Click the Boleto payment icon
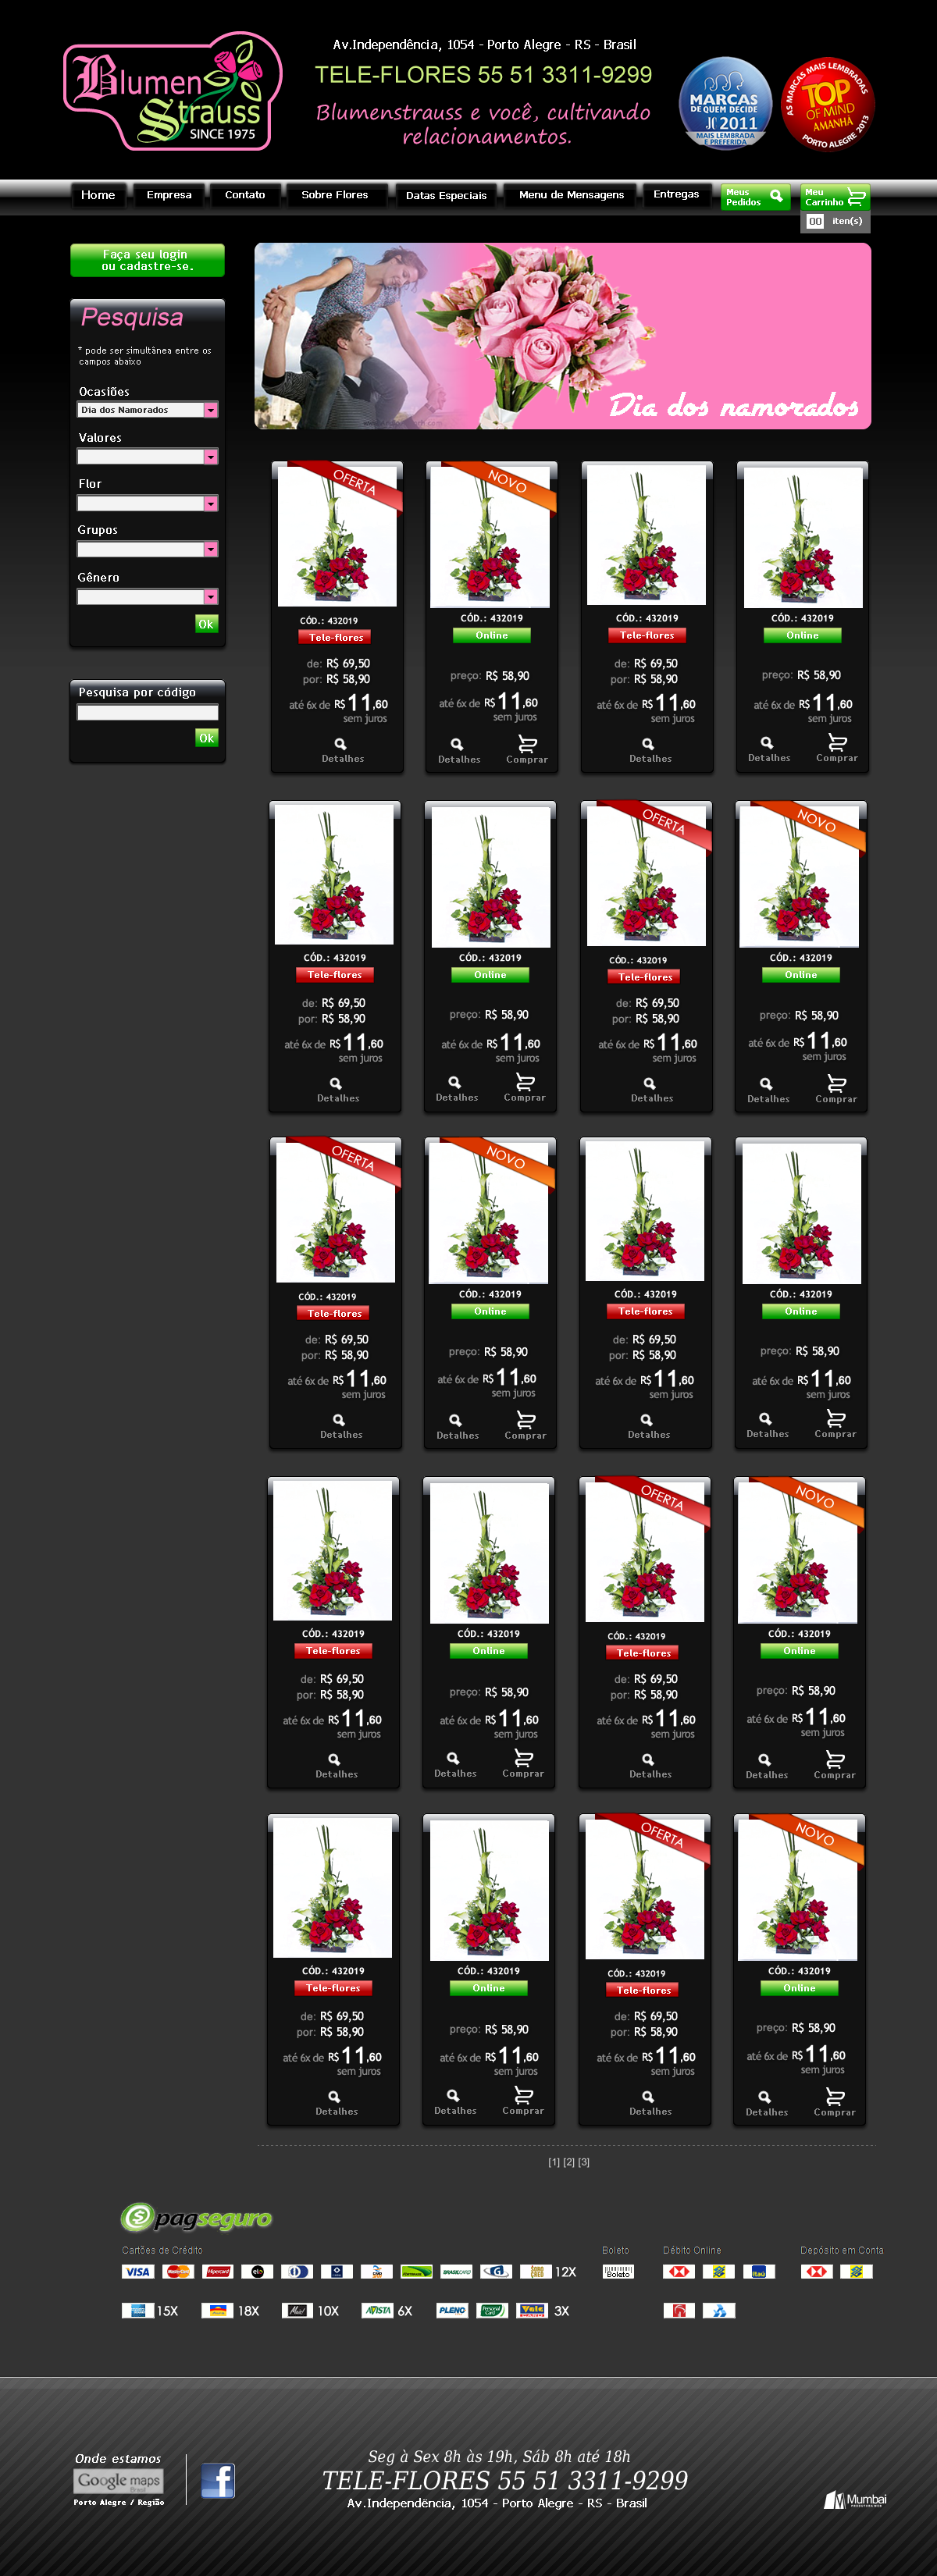This screenshot has width=937, height=2576. 618,2271
